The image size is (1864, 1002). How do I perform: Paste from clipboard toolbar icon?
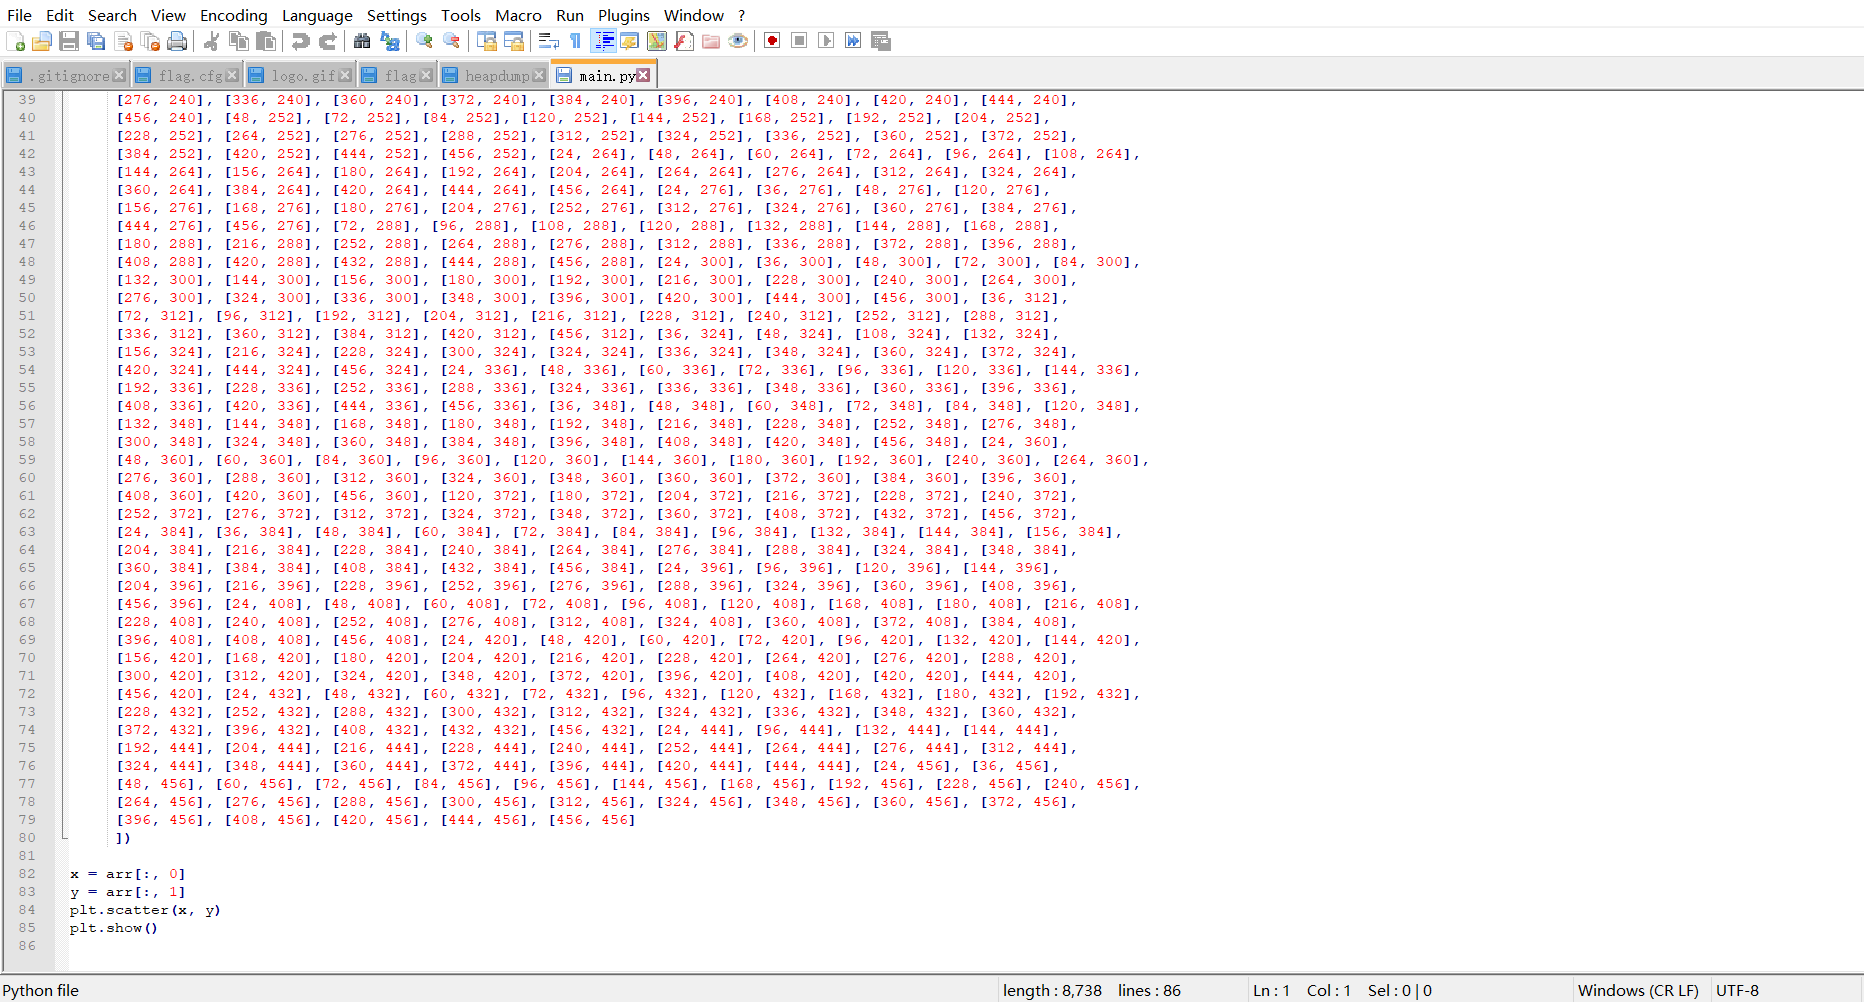click(265, 41)
